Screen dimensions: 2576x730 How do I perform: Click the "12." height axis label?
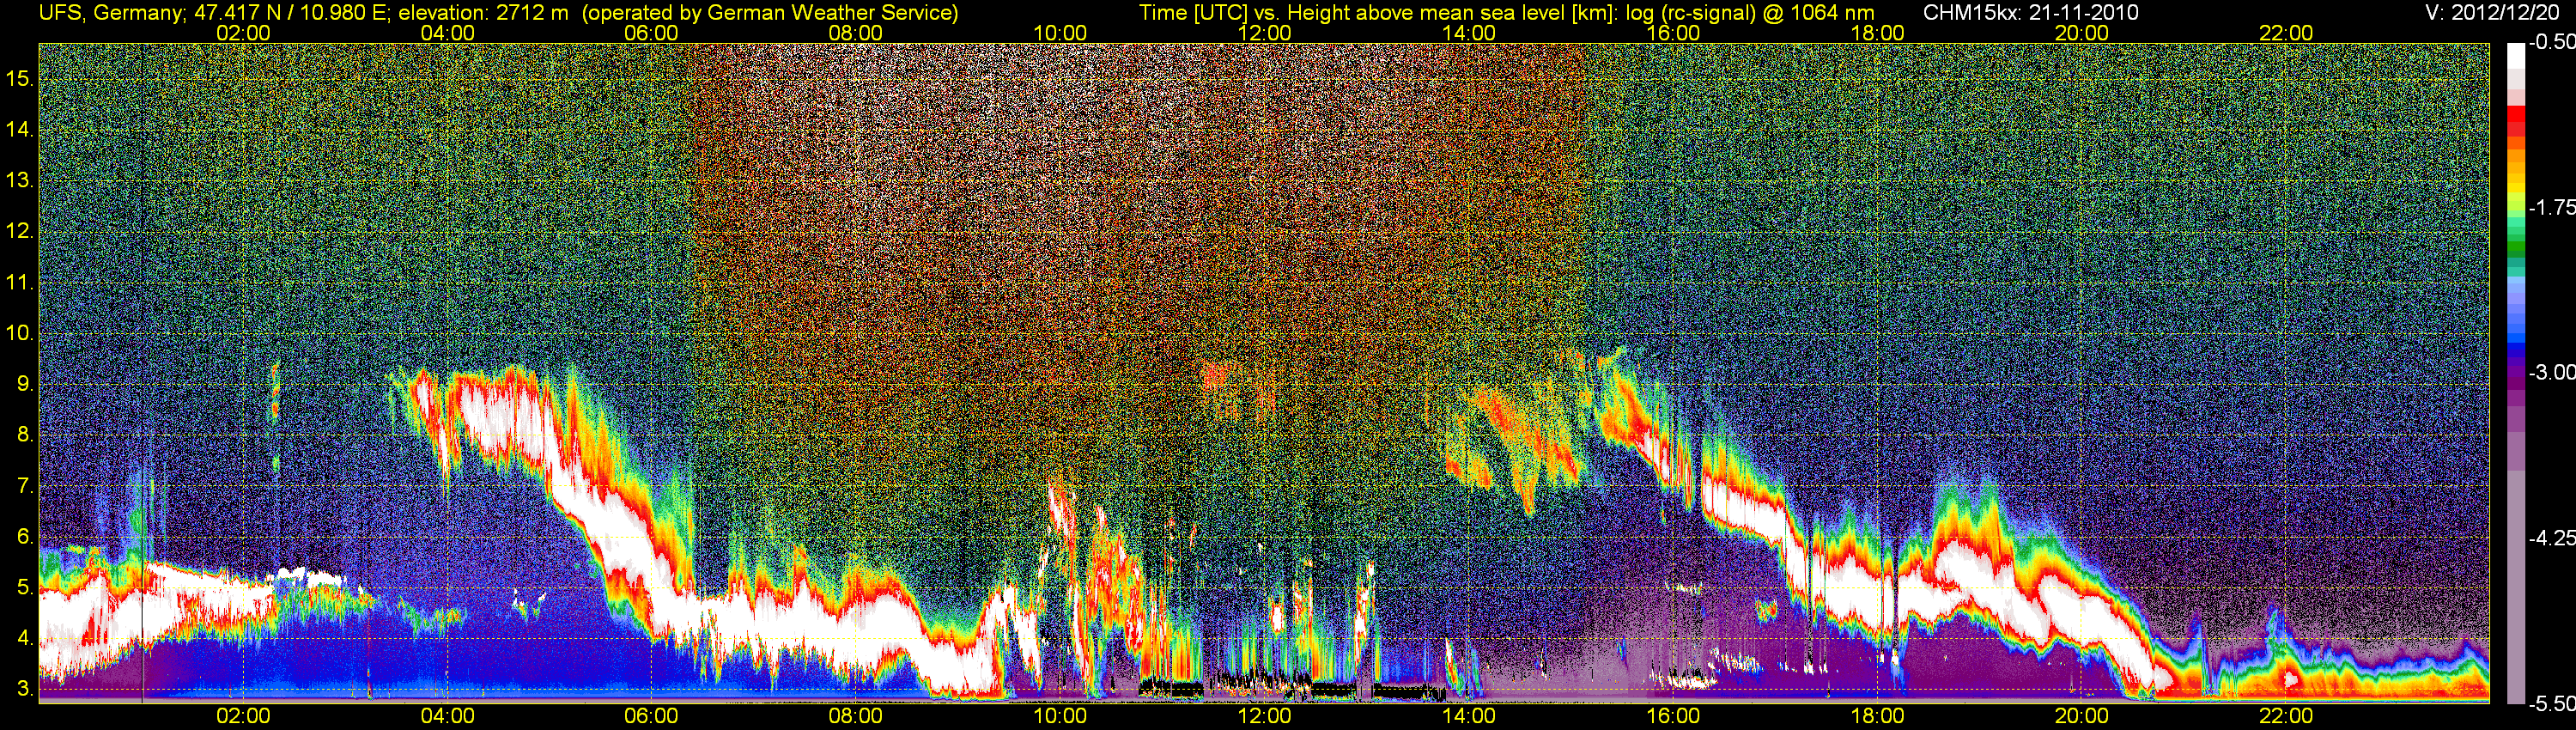pyautogui.click(x=19, y=231)
